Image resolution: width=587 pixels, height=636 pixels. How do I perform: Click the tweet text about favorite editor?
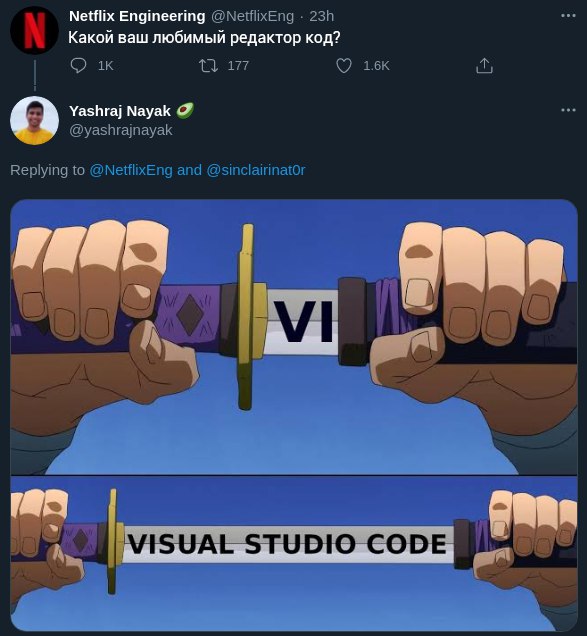pos(204,38)
